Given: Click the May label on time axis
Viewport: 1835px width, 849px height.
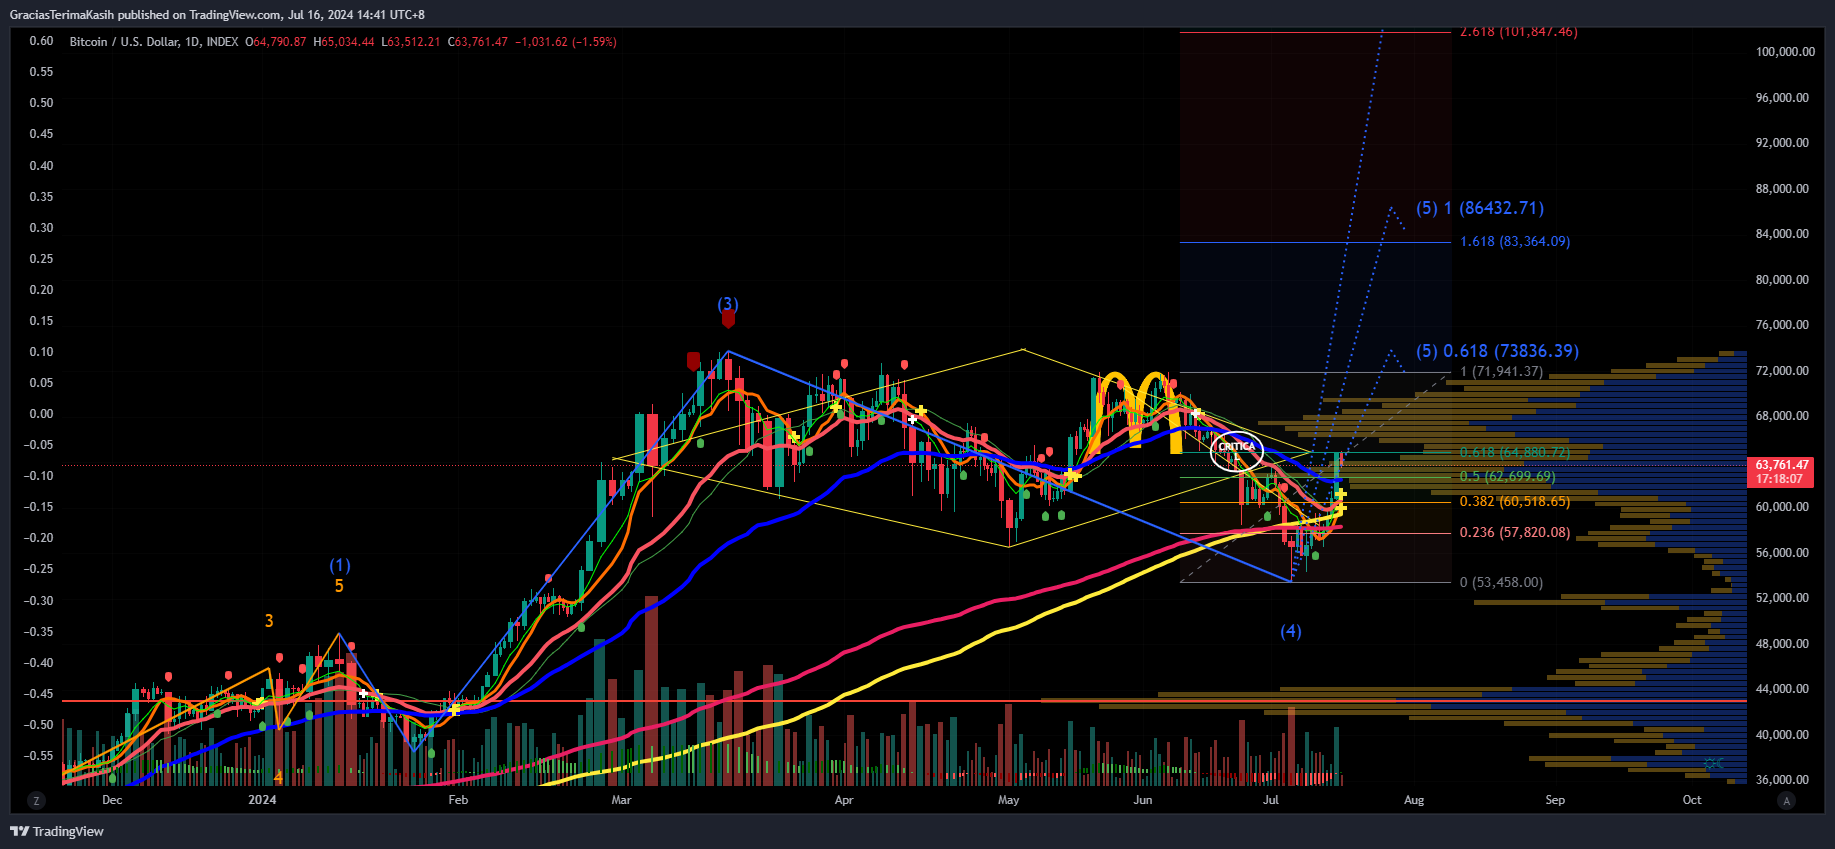Looking at the screenshot, I should 1008,800.
